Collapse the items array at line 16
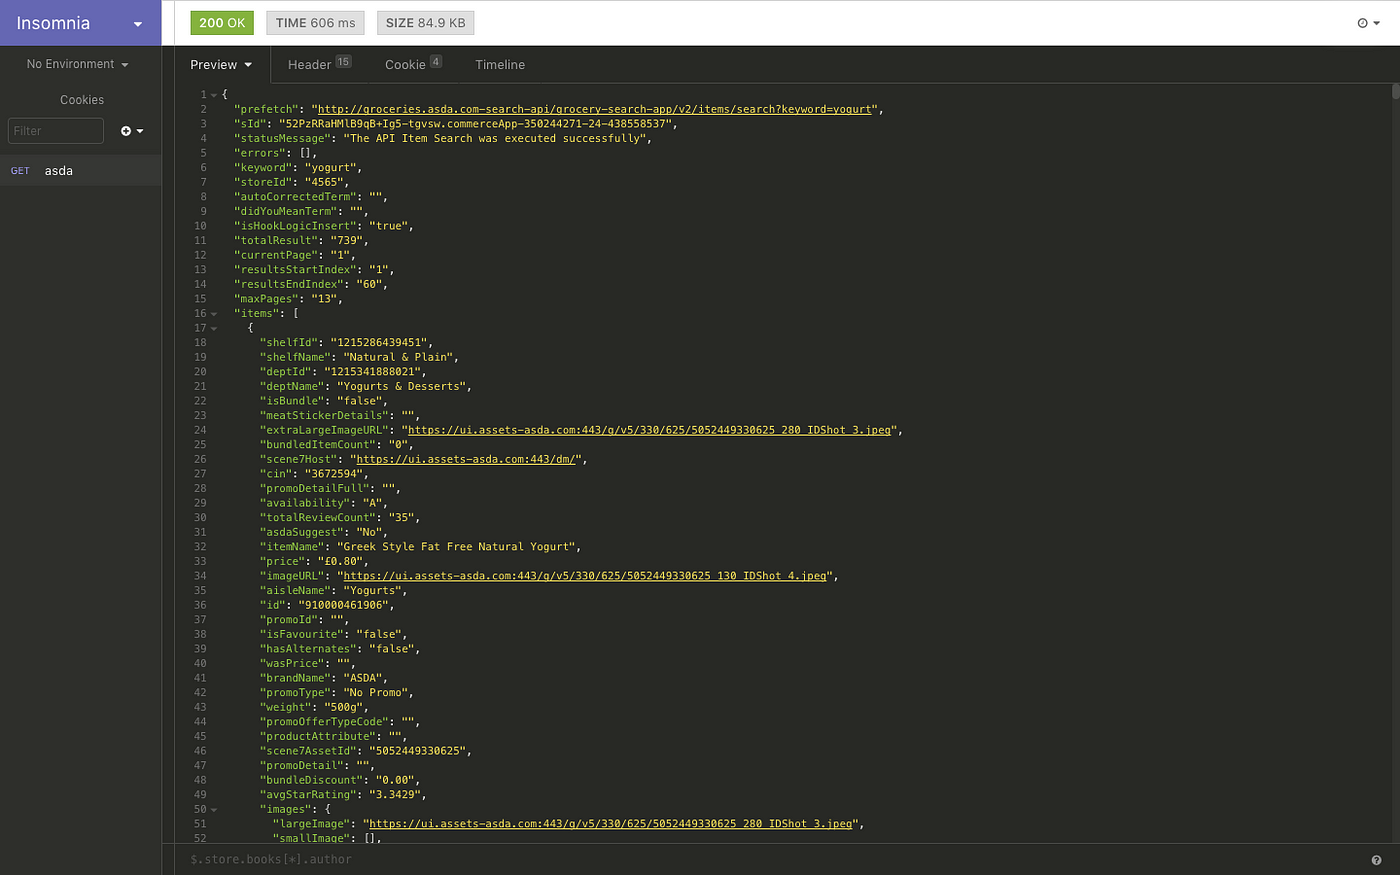The width and height of the screenshot is (1400, 875). coord(214,314)
